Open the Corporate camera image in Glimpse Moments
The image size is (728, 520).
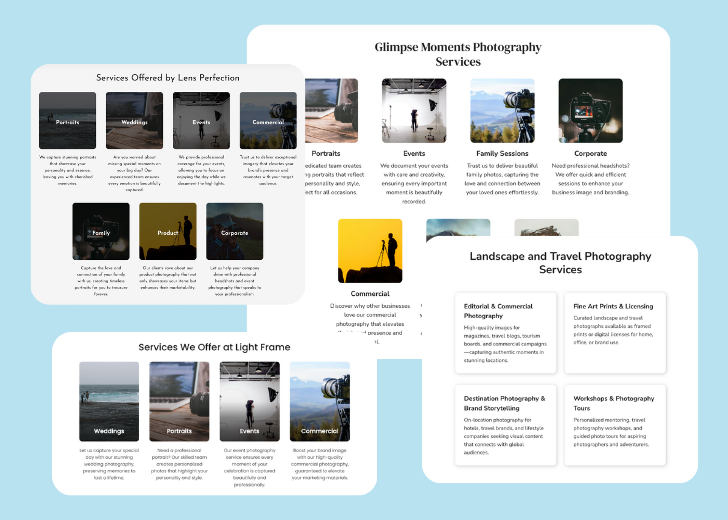click(x=590, y=110)
